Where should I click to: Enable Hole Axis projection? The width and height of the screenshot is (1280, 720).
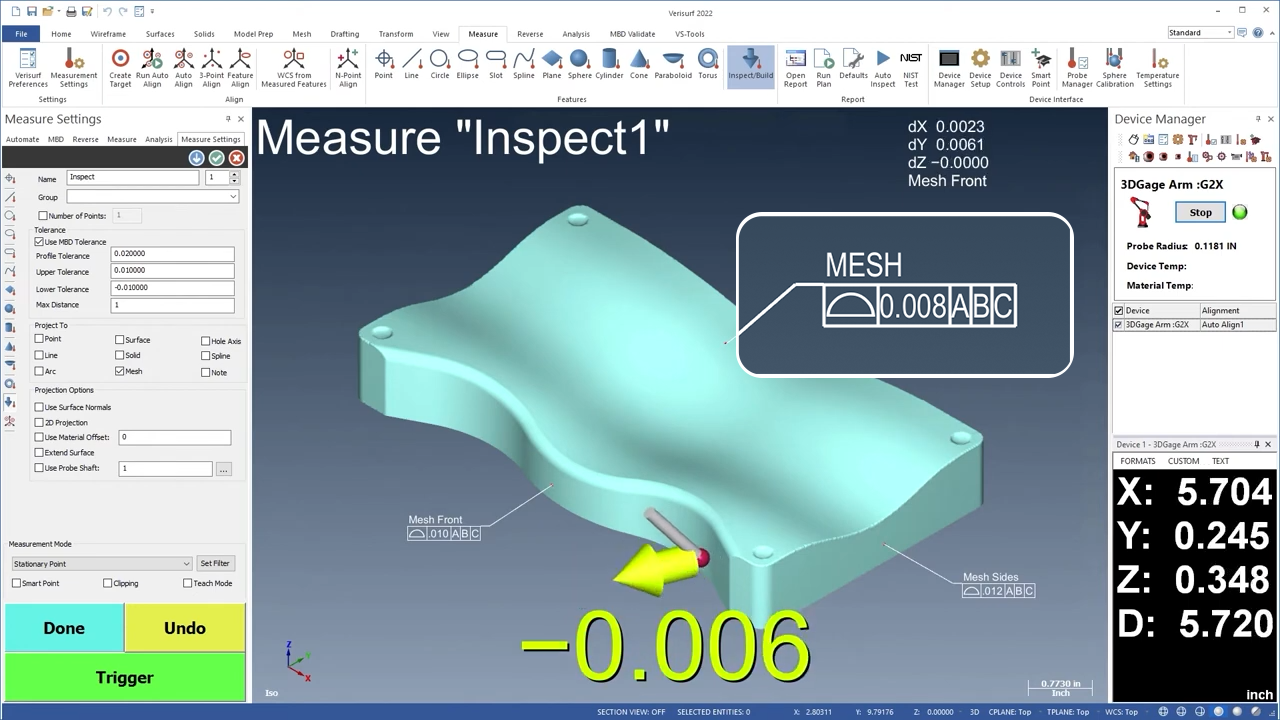click(x=206, y=341)
